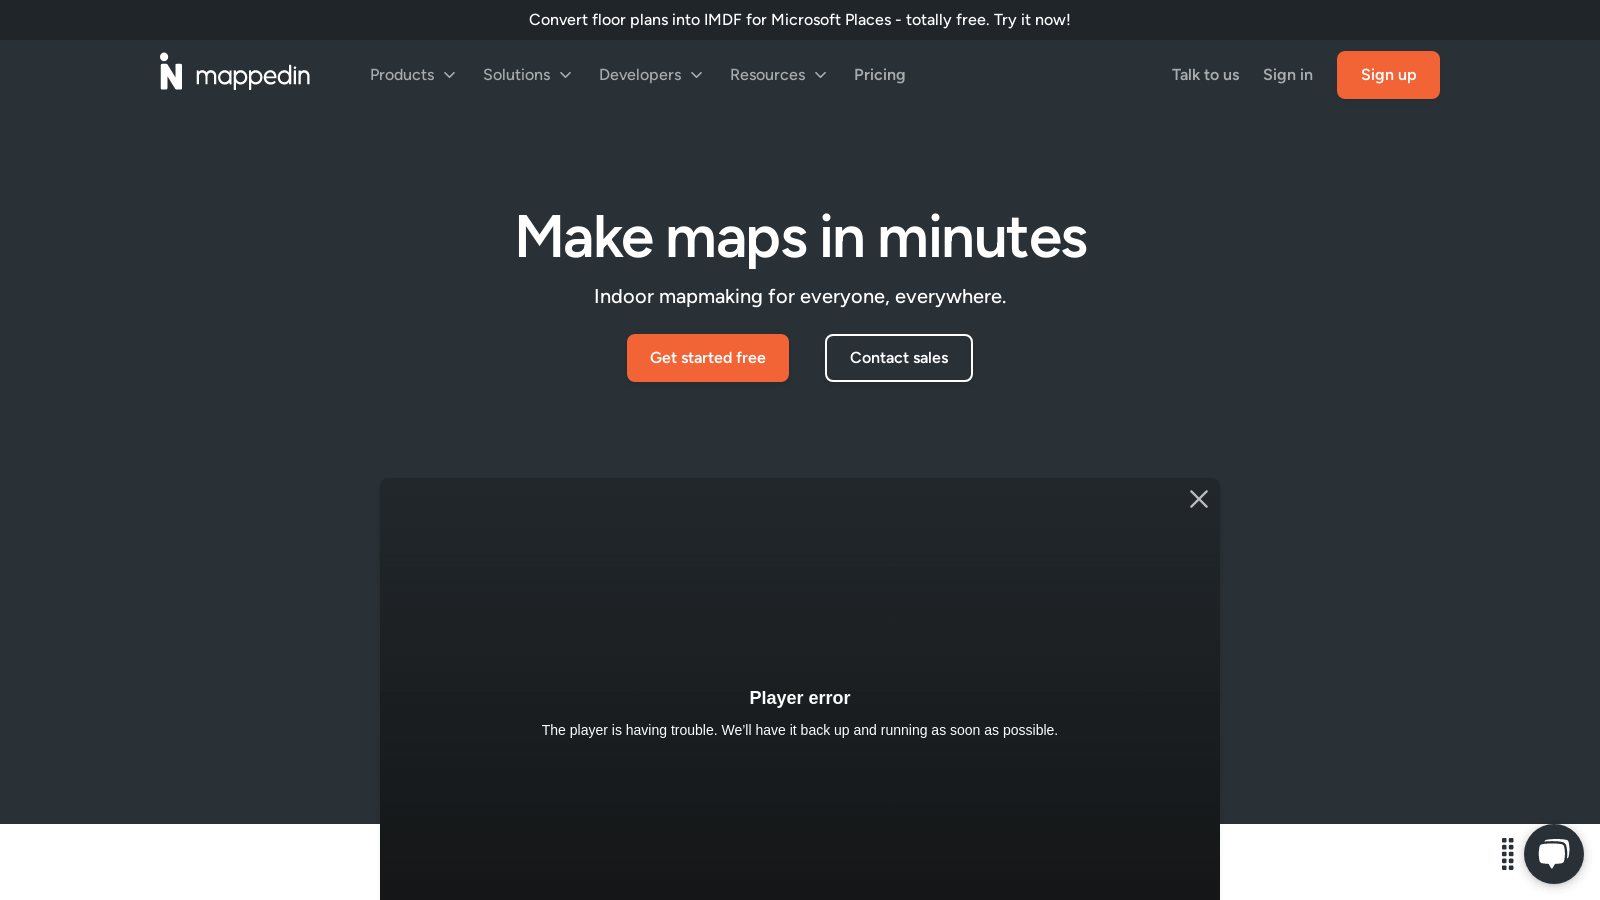Expand the Products dropdown
Viewport: 1600px width, 900px height.
point(413,75)
